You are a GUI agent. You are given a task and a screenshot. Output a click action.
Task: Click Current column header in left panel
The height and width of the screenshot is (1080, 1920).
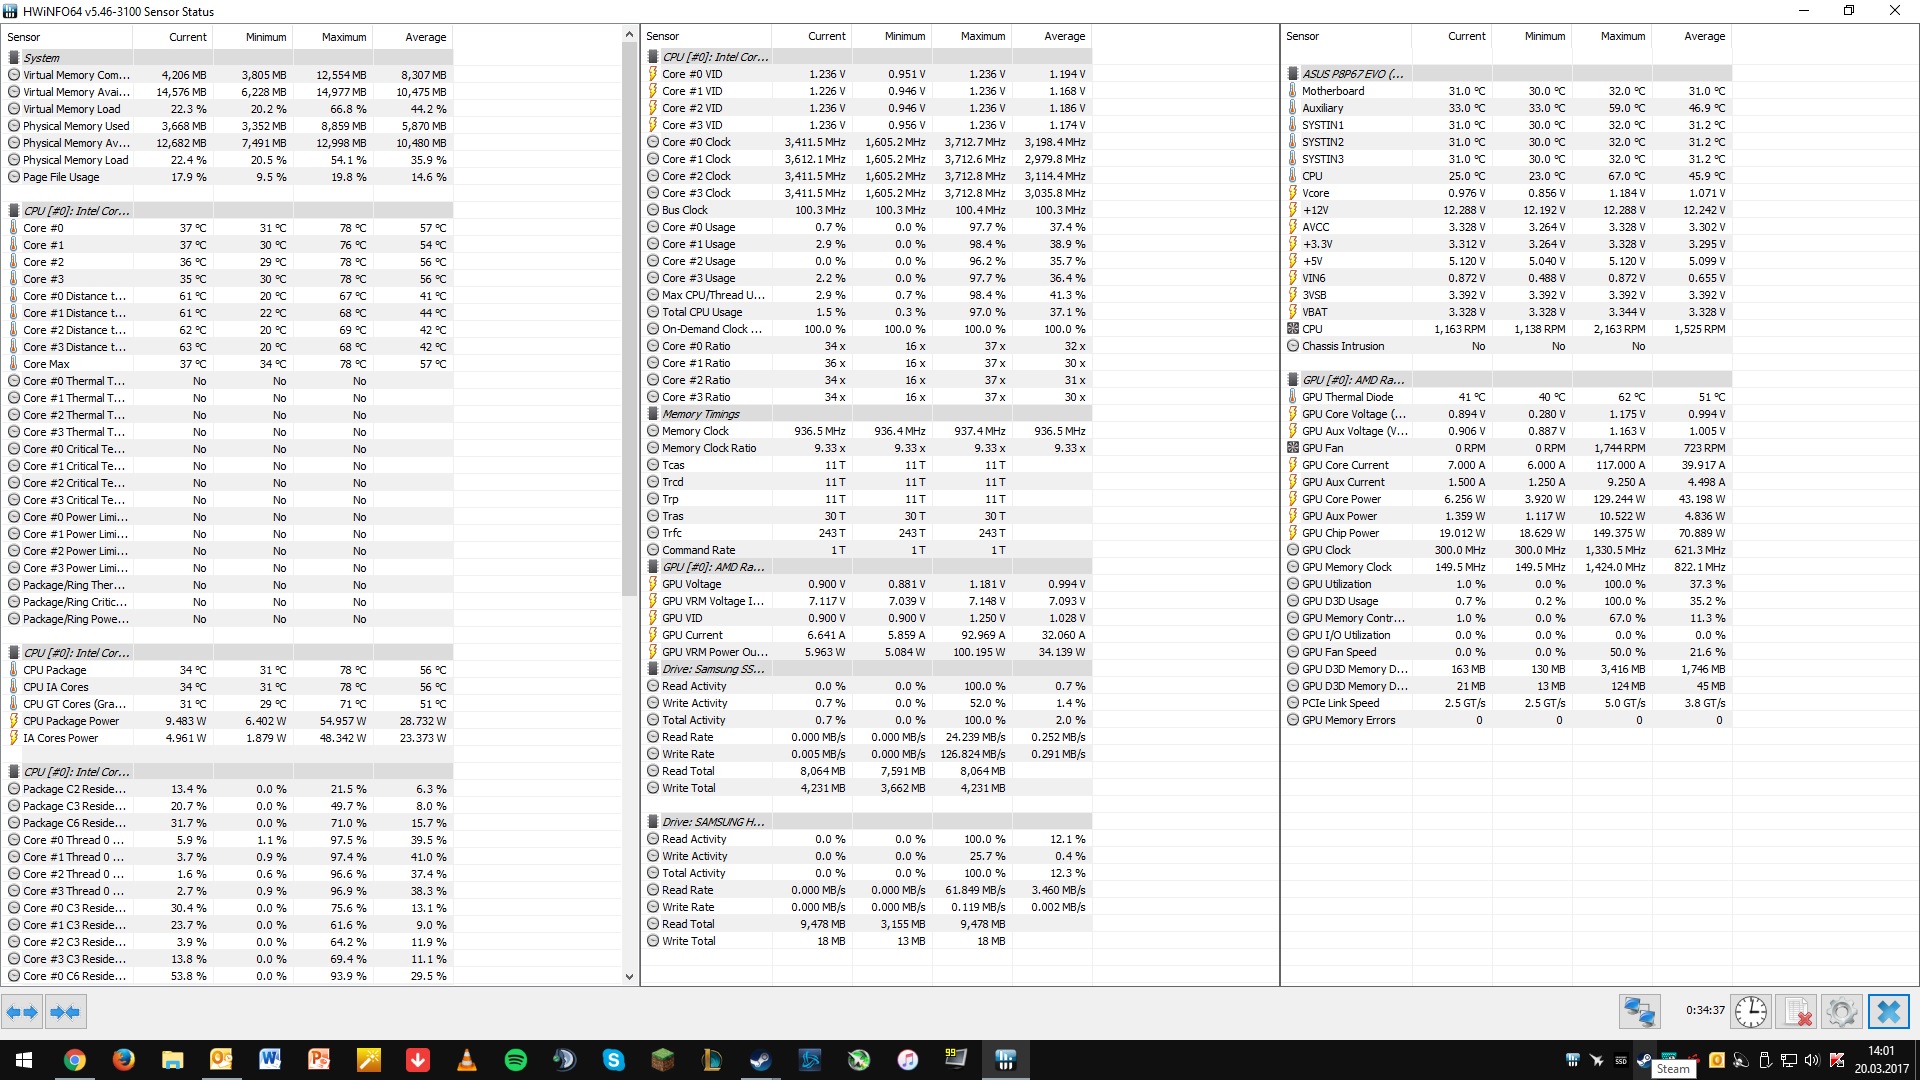pyautogui.click(x=187, y=37)
